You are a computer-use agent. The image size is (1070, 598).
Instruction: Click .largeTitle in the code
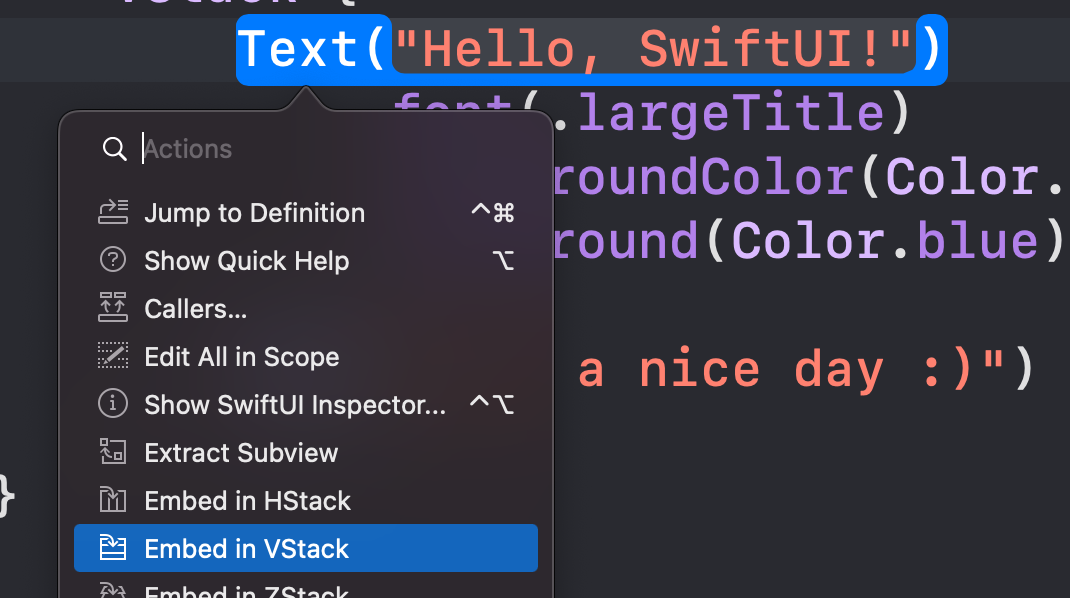pyautogui.click(x=719, y=113)
